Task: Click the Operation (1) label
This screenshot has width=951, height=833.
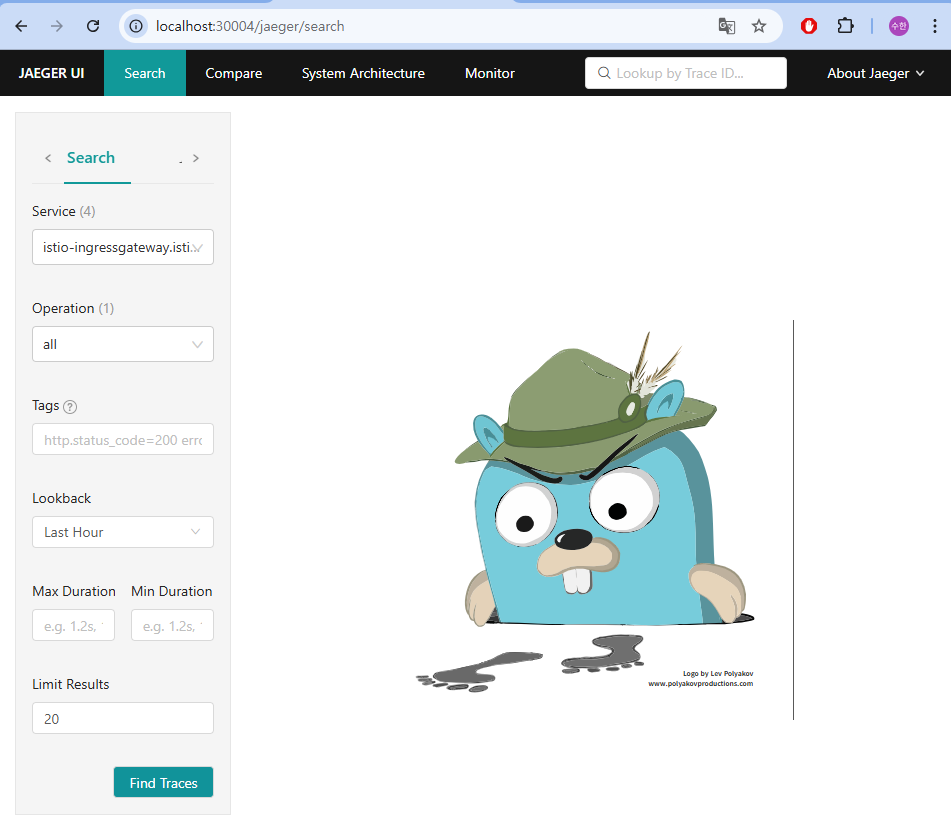Action: tap(73, 308)
